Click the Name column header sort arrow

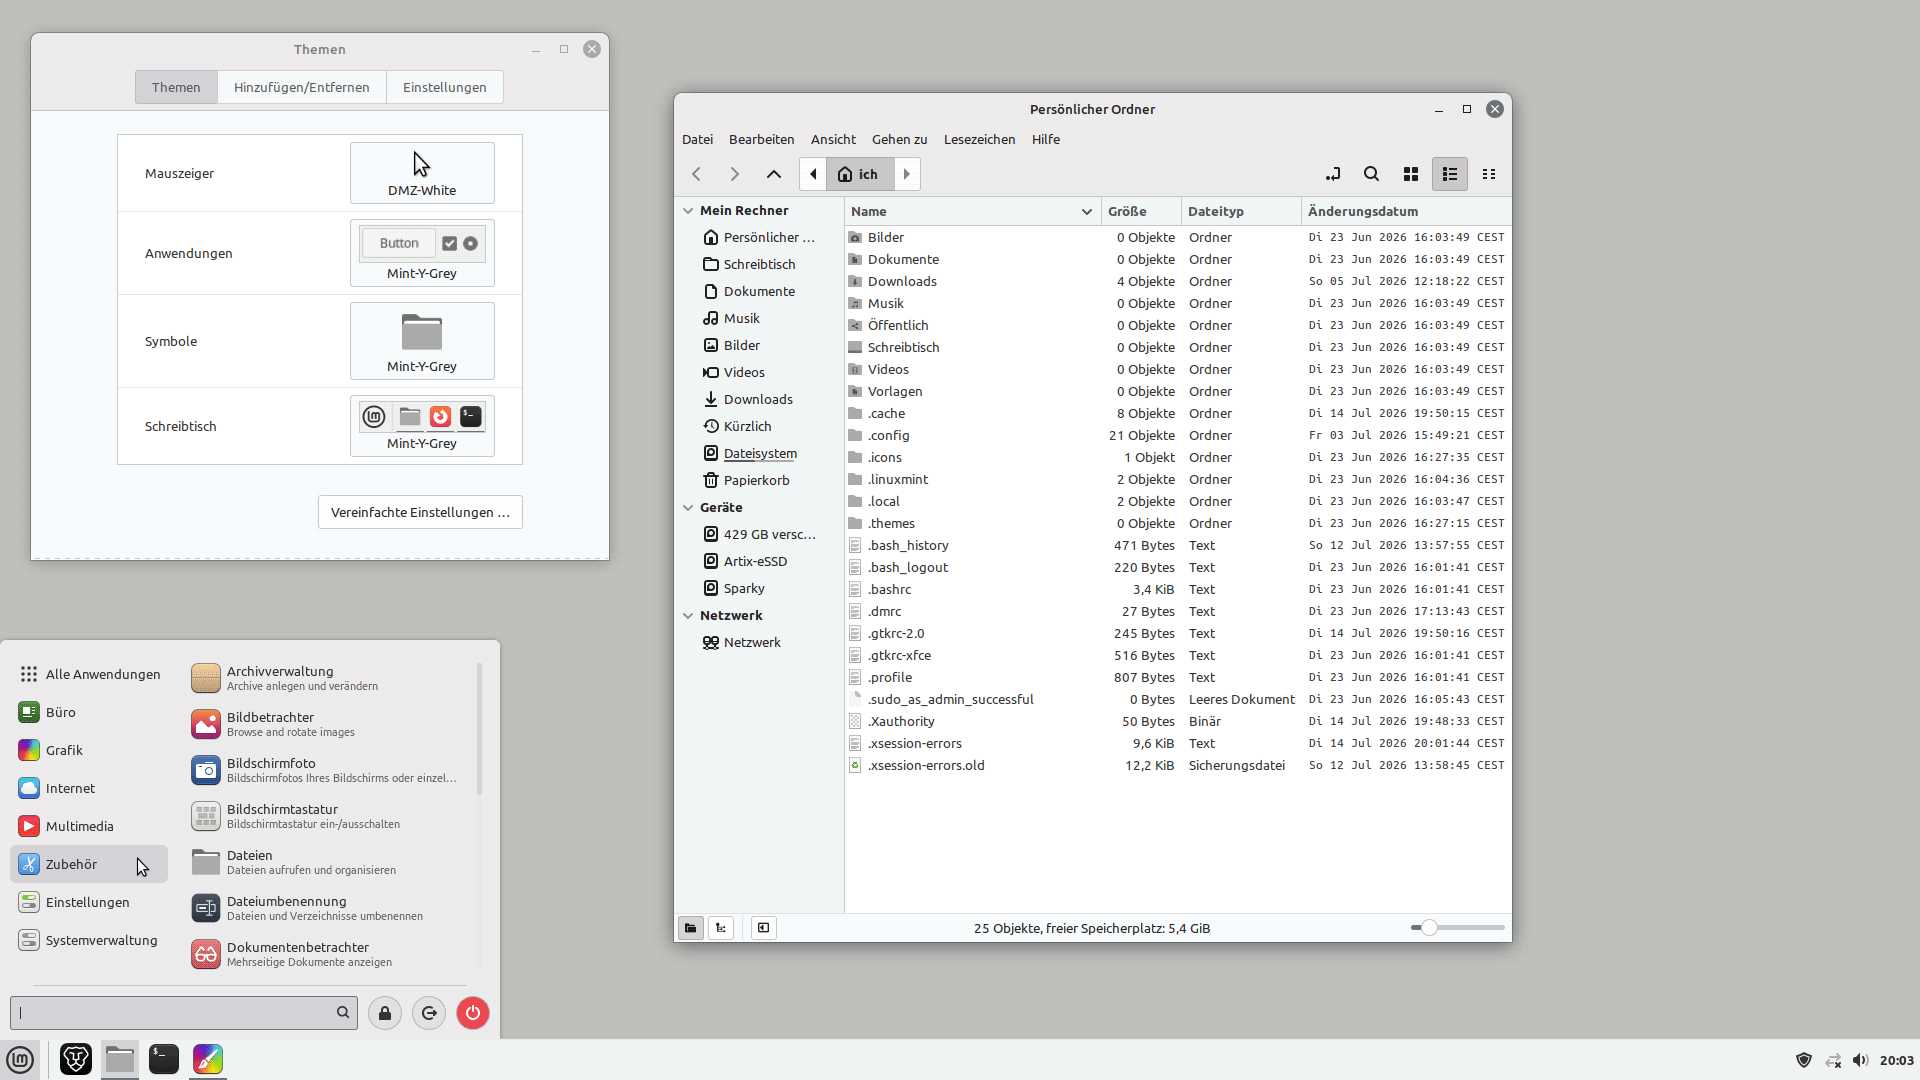(x=1086, y=212)
